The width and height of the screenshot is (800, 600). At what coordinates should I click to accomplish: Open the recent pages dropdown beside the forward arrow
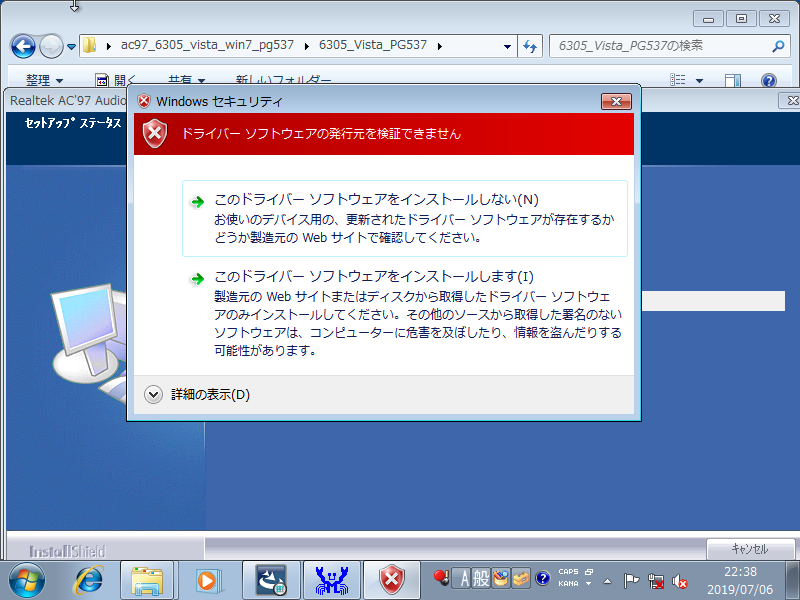(x=71, y=46)
